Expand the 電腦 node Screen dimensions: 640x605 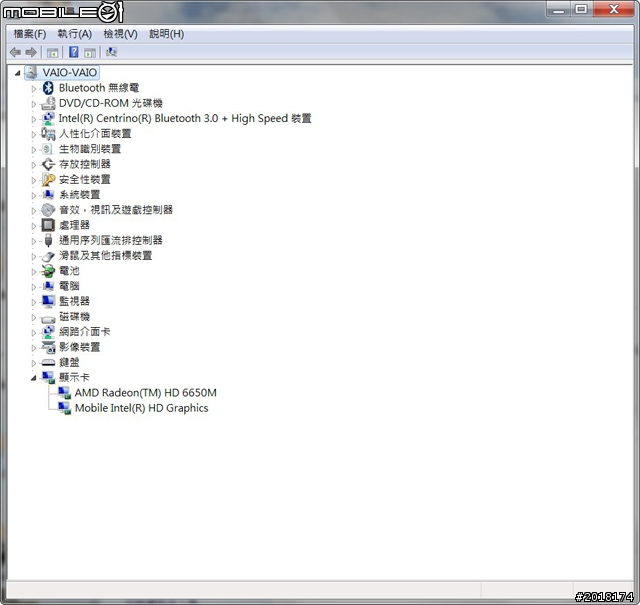34,287
